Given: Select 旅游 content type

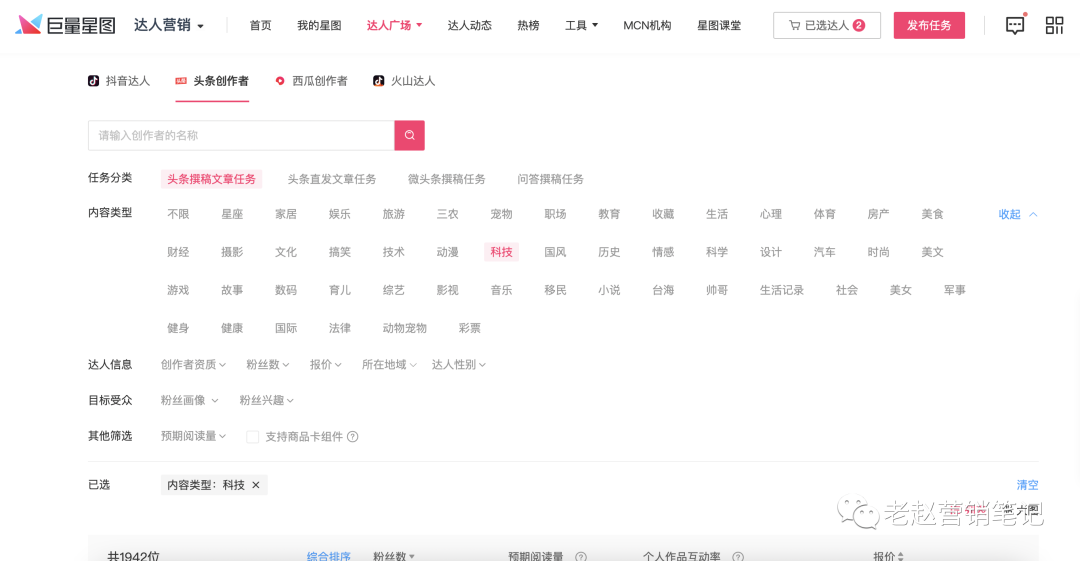Looking at the screenshot, I should pos(393,214).
